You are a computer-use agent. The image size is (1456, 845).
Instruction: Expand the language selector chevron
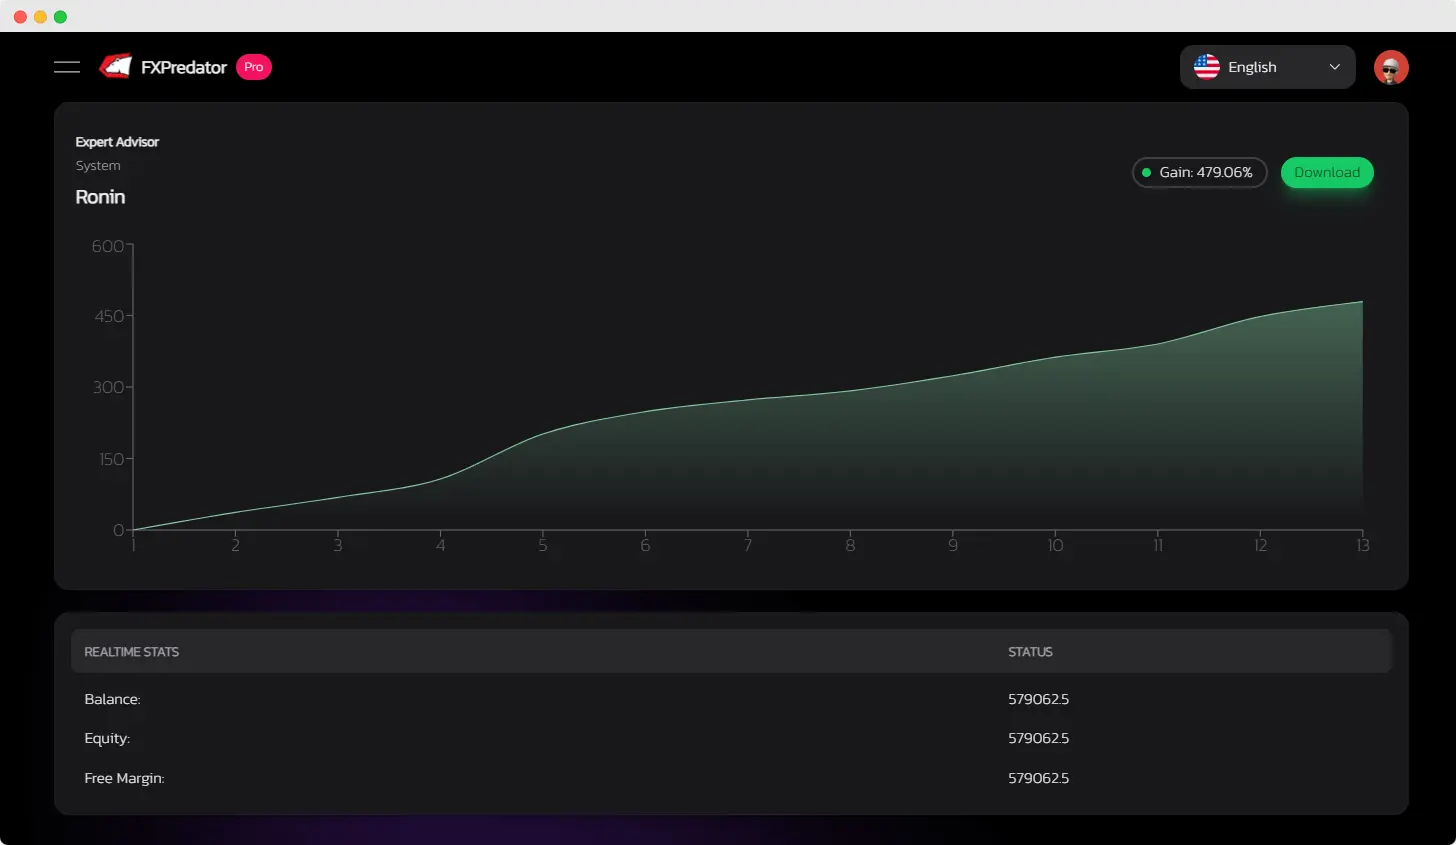tap(1334, 67)
